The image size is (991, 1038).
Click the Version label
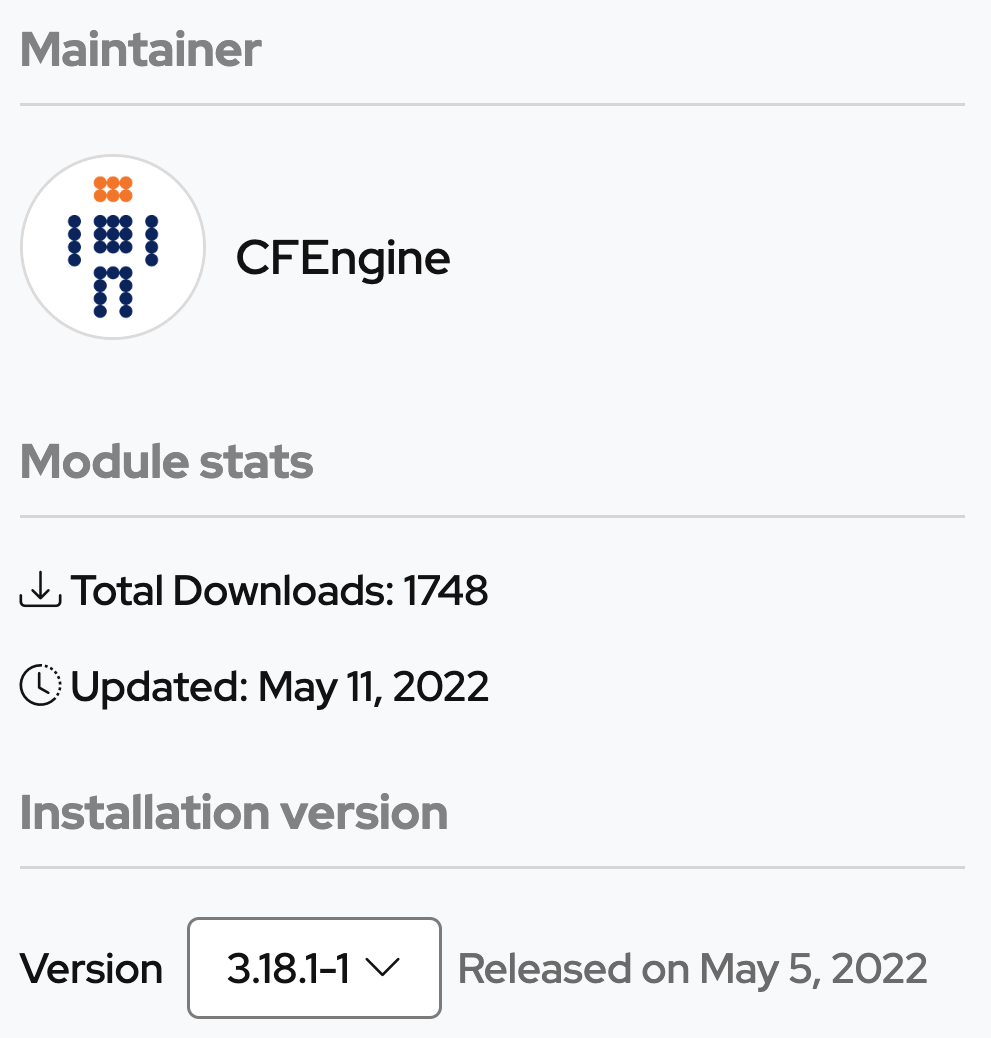point(91,968)
